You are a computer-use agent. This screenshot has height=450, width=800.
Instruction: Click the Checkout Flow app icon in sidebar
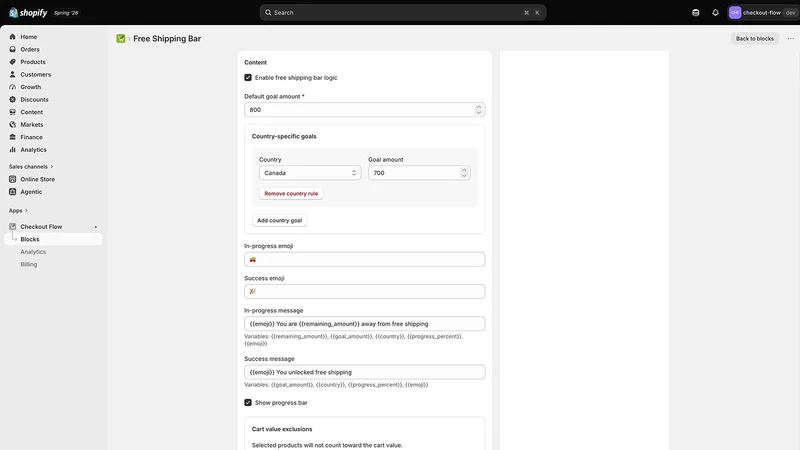click(x=12, y=227)
